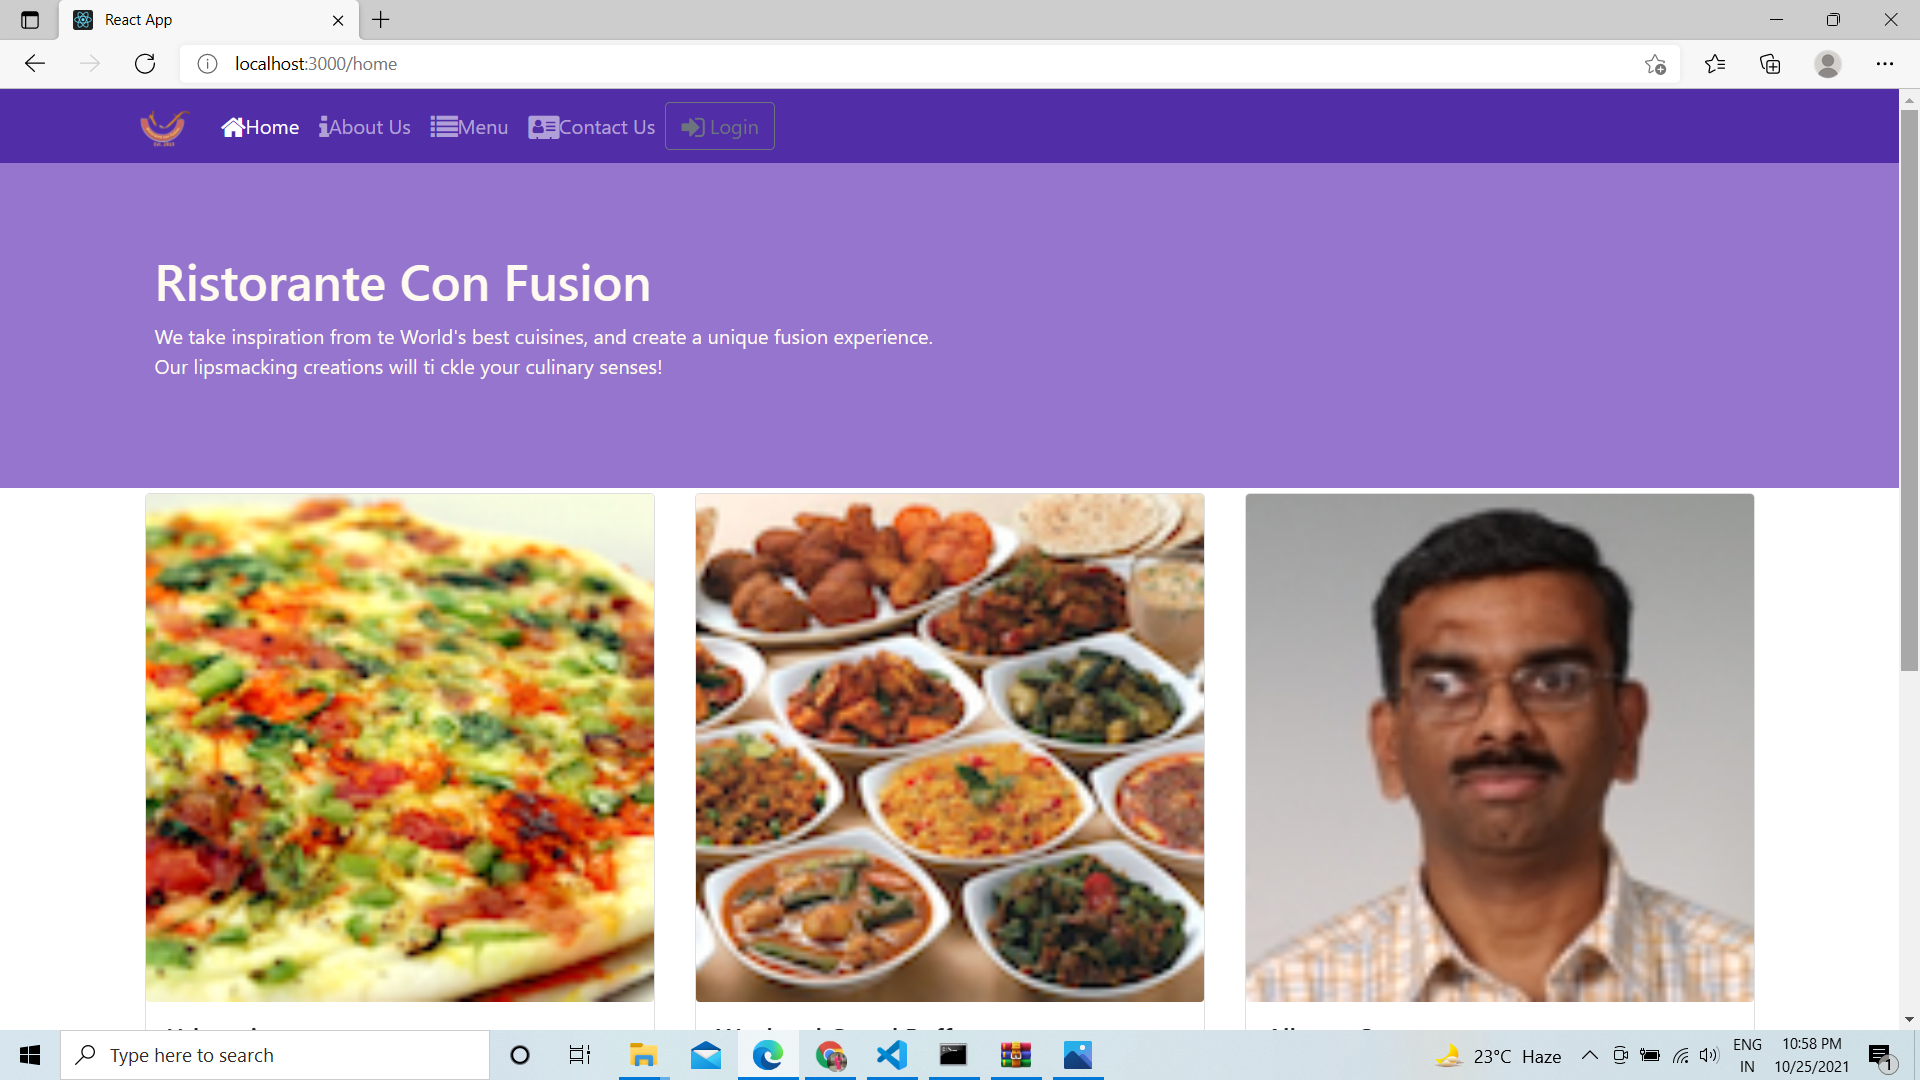Open Photos app from taskbar
1920x1080 pixels.
pyautogui.click(x=1078, y=1055)
